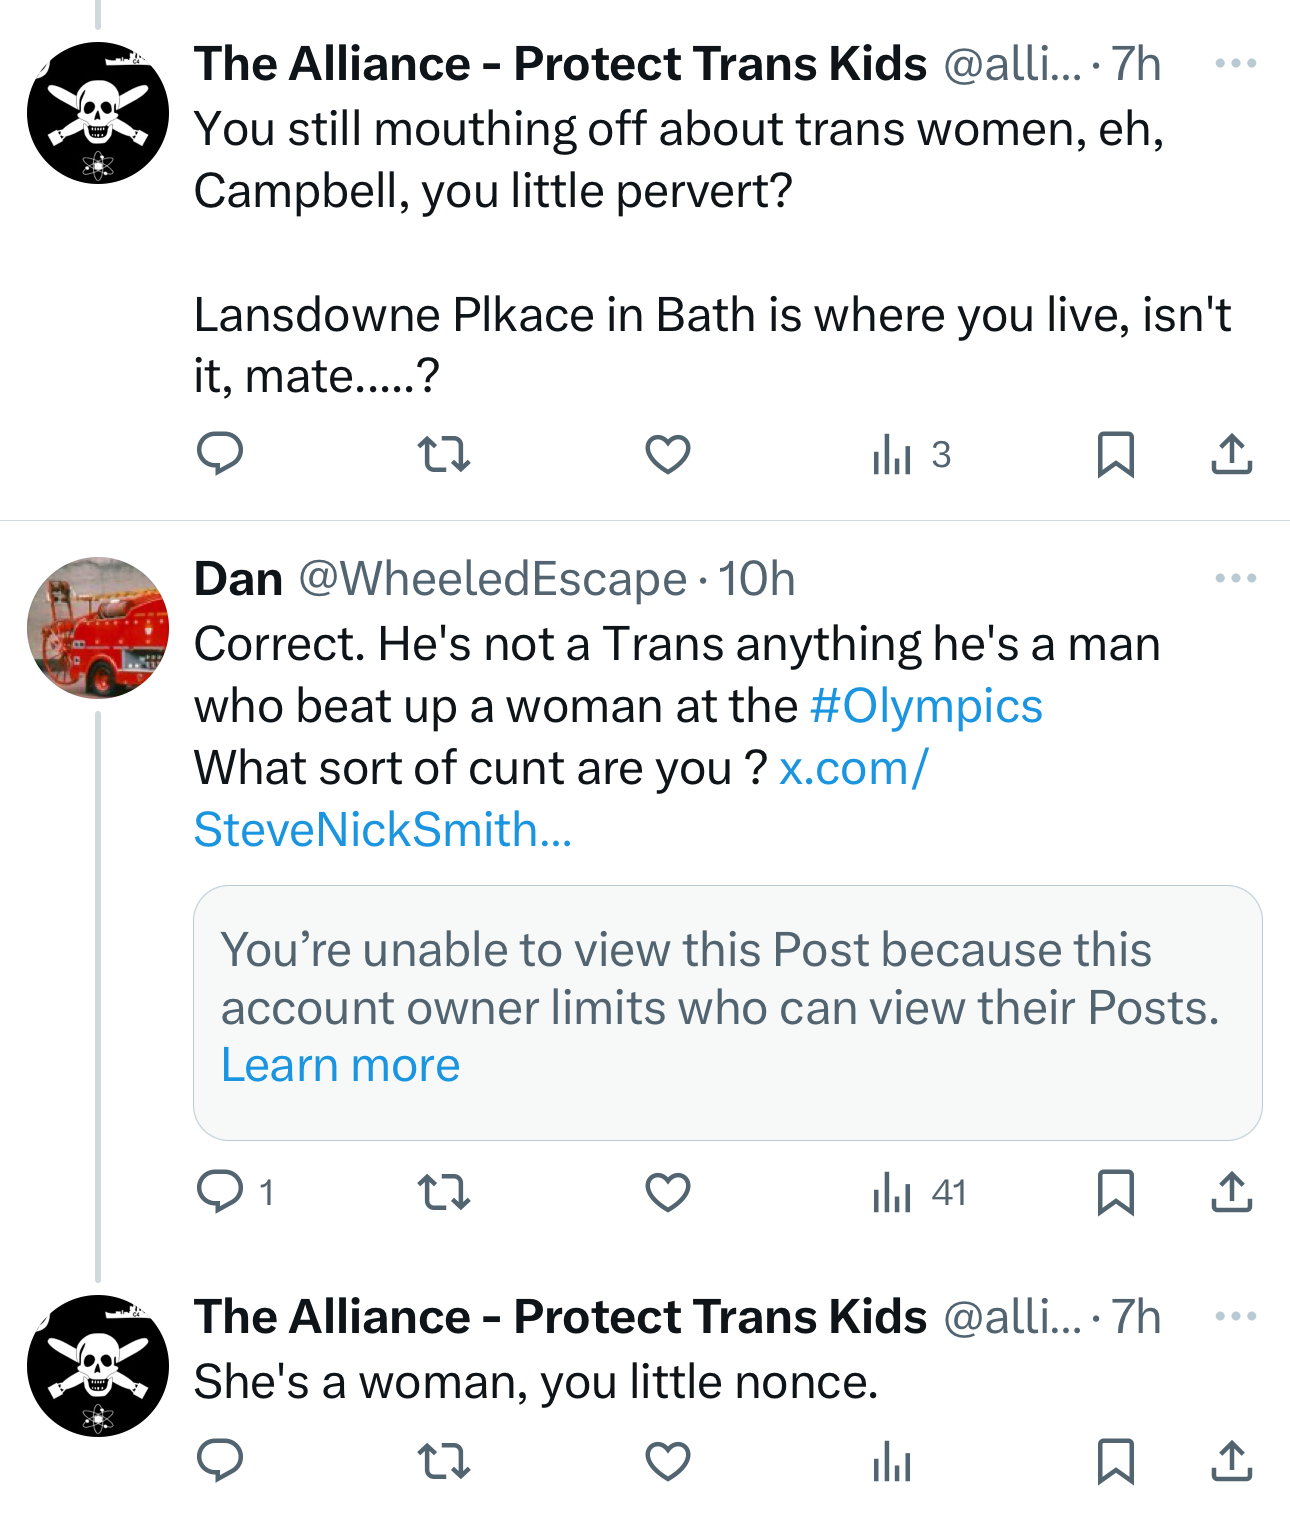Share the 'She's a woman' reply
The height and width of the screenshot is (1519, 1290).
pyautogui.click(x=1231, y=1462)
